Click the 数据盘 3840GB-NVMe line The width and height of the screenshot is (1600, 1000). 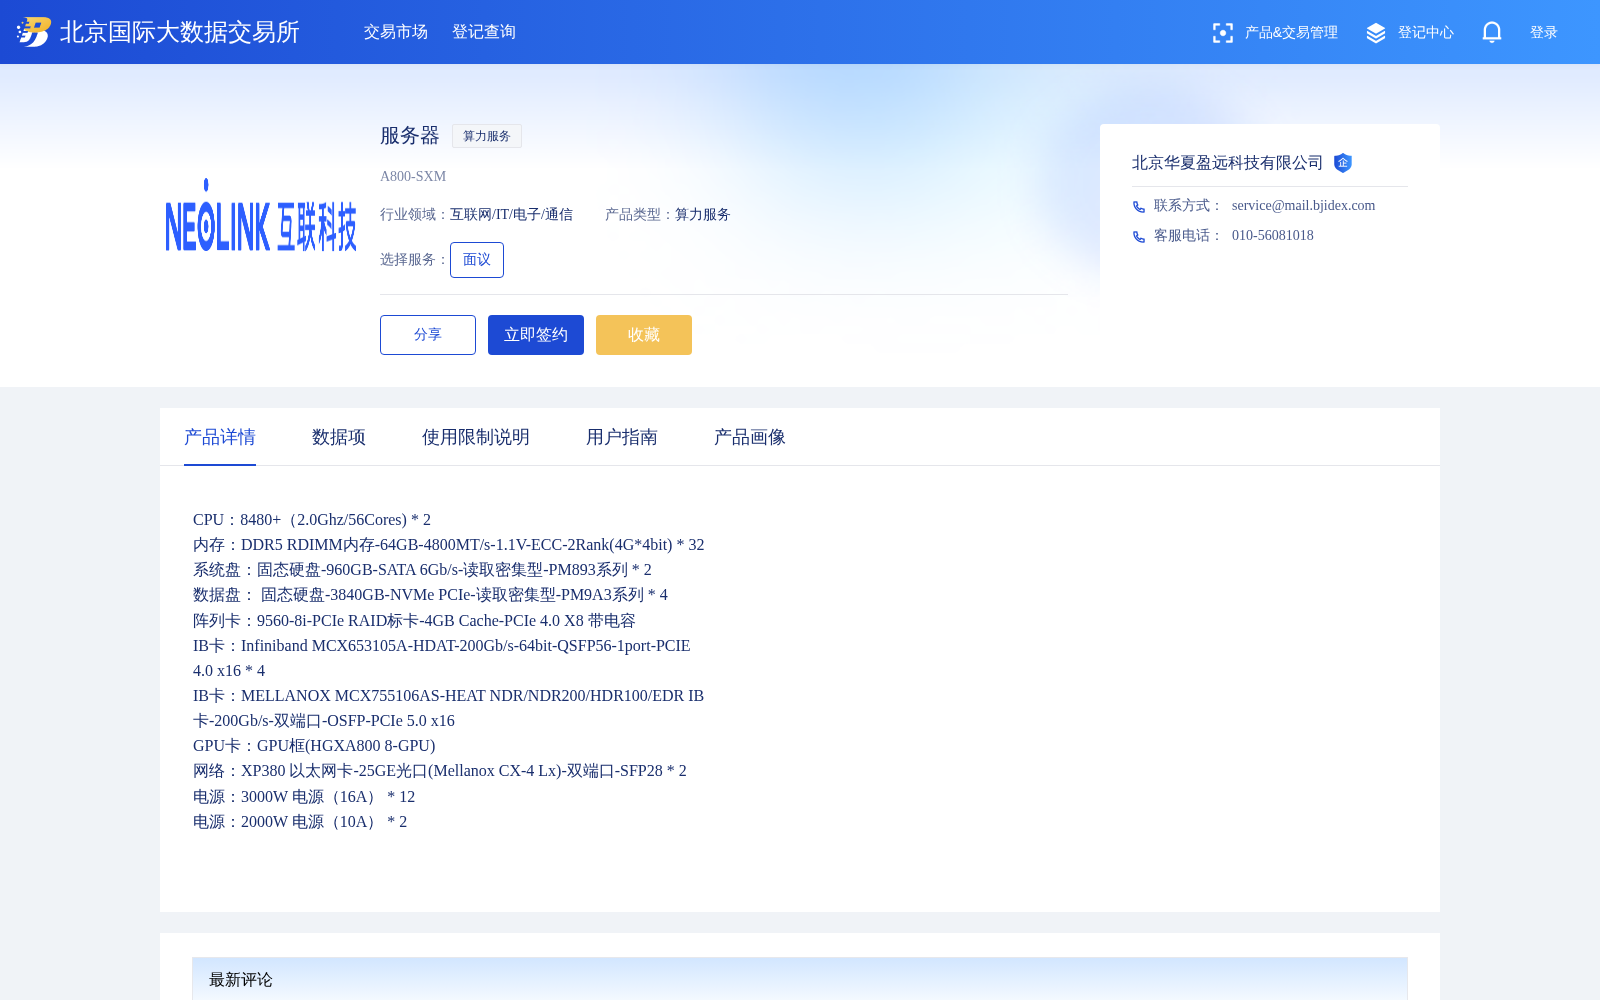point(430,595)
